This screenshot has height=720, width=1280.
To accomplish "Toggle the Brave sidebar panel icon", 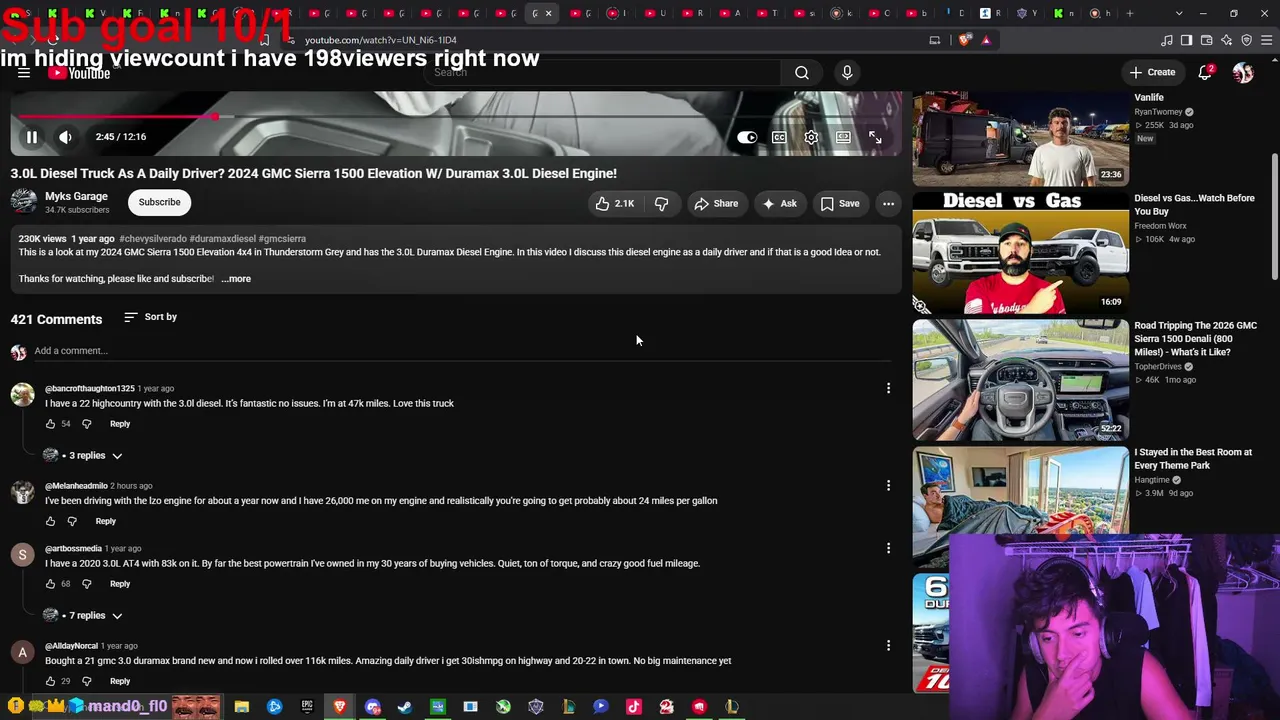I will 1187,40.
